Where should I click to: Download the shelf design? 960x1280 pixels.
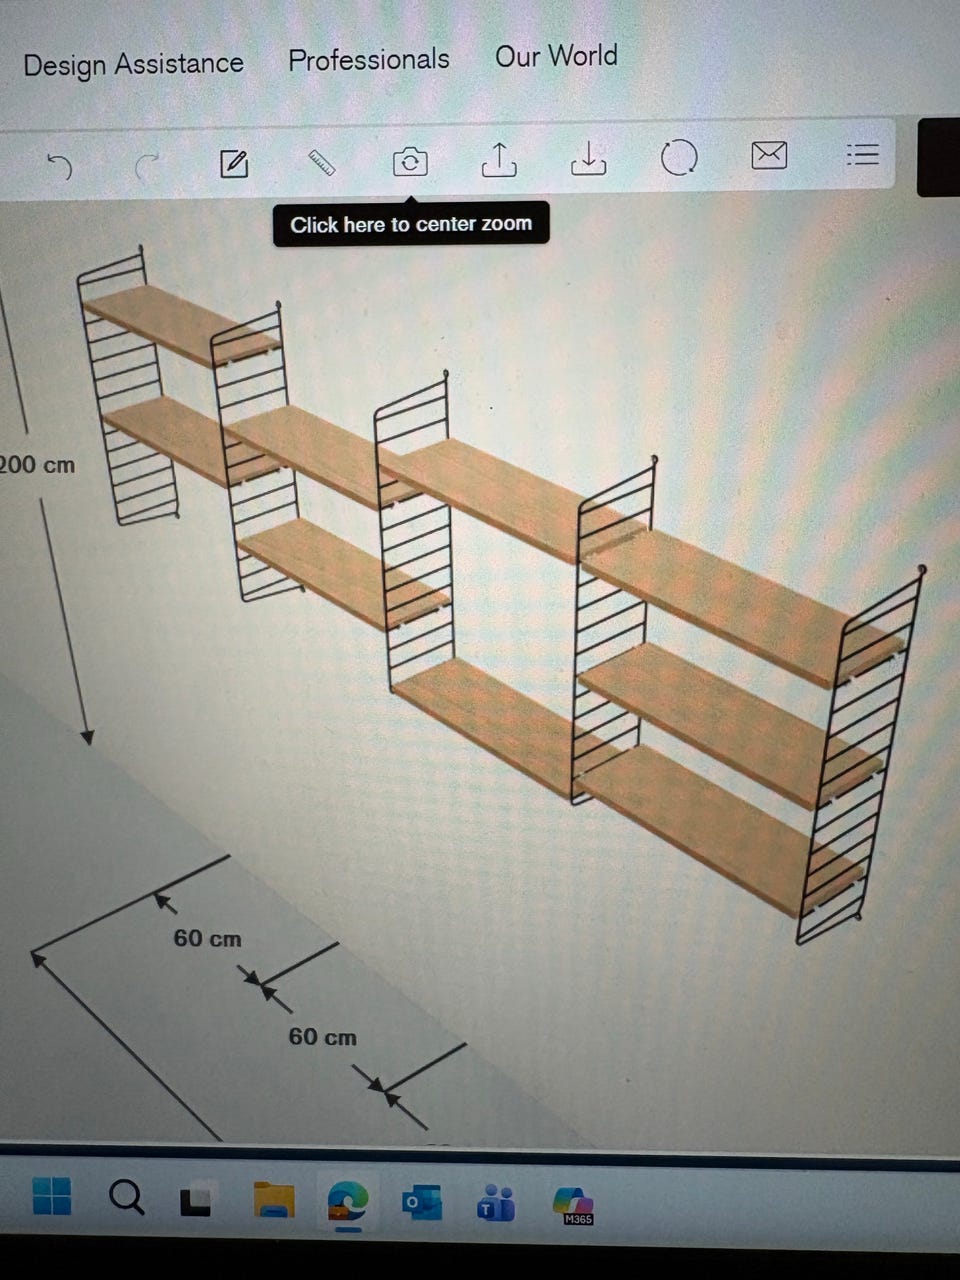pos(589,157)
